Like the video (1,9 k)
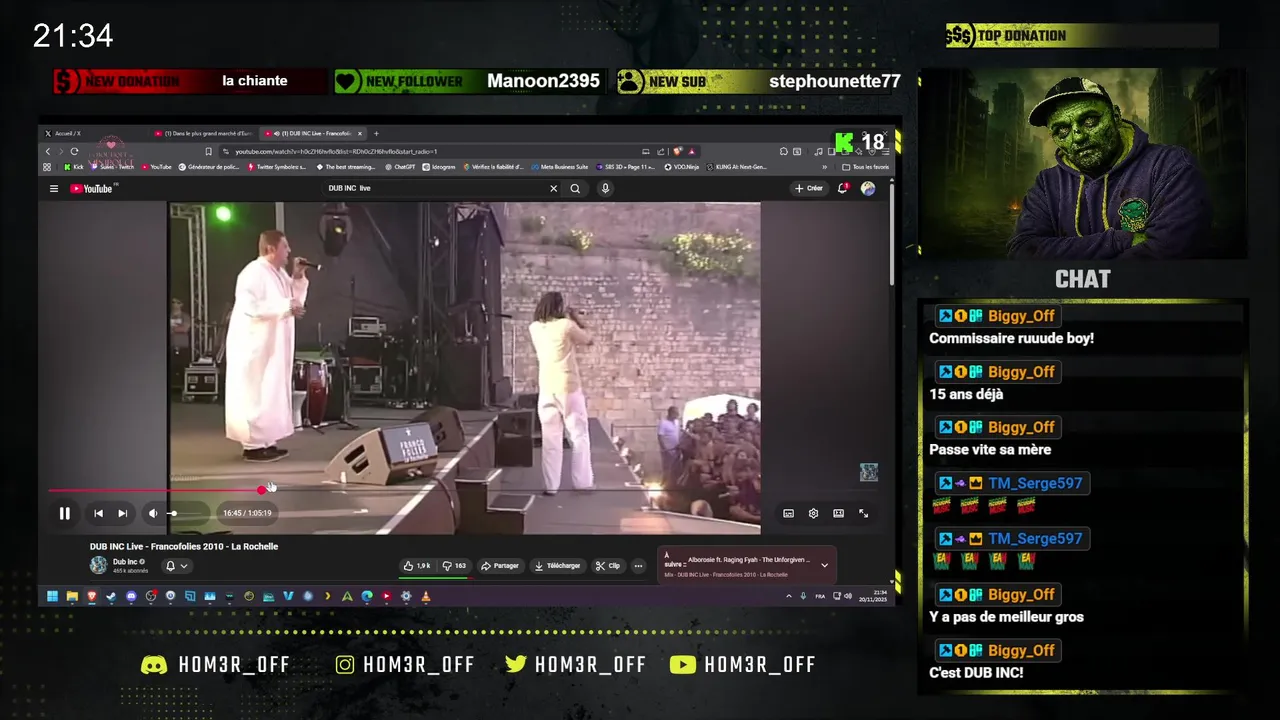1280x720 pixels. pyautogui.click(x=417, y=566)
